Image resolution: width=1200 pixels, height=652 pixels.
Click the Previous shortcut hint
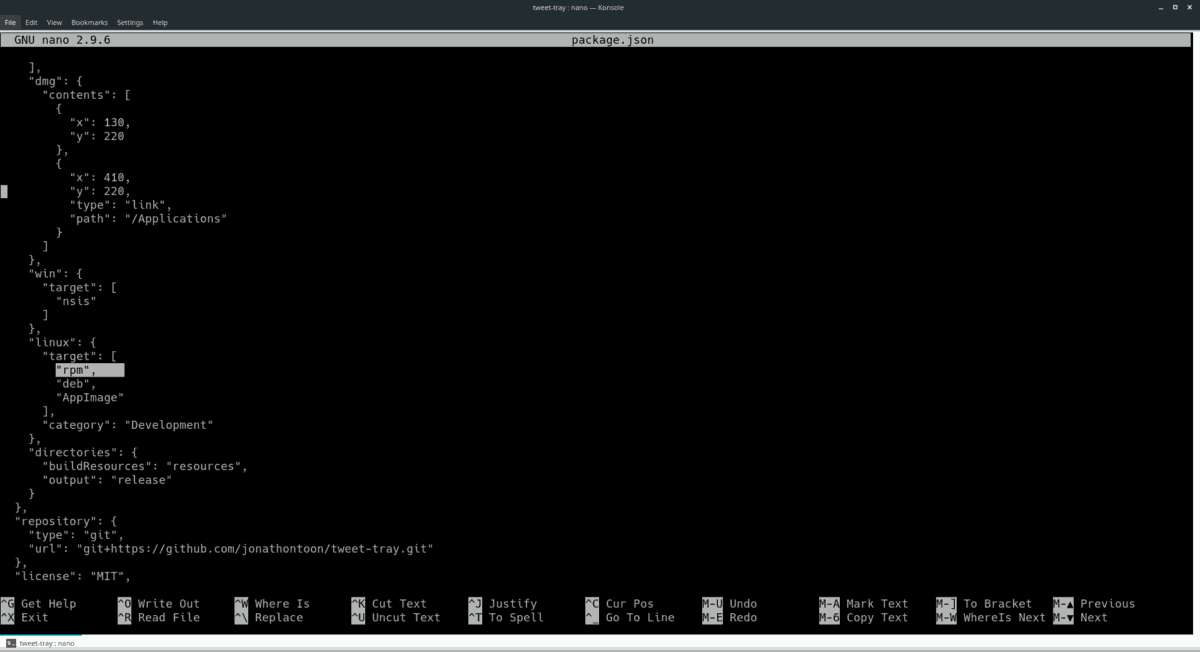pos(1094,604)
